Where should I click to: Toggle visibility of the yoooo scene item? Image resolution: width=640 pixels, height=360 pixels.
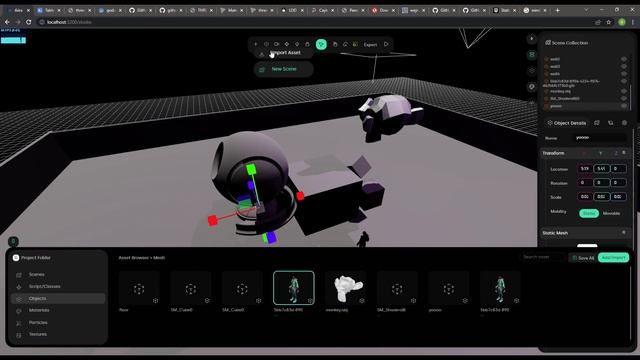624,106
